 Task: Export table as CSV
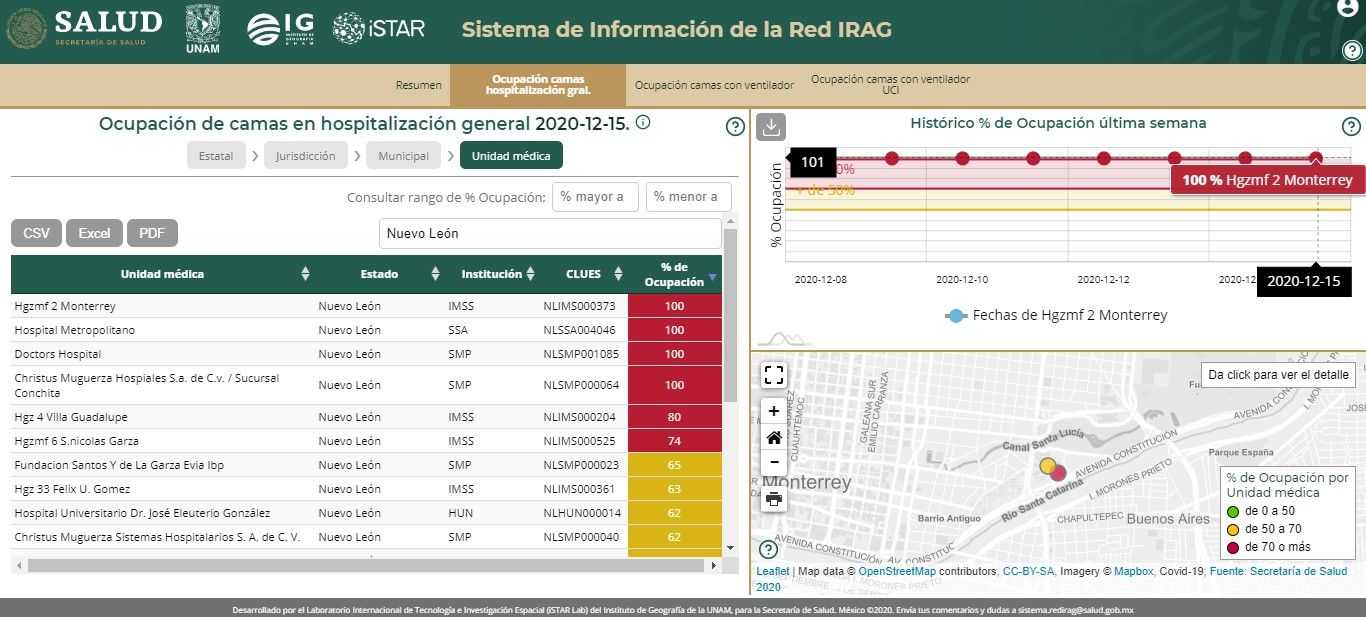point(36,233)
